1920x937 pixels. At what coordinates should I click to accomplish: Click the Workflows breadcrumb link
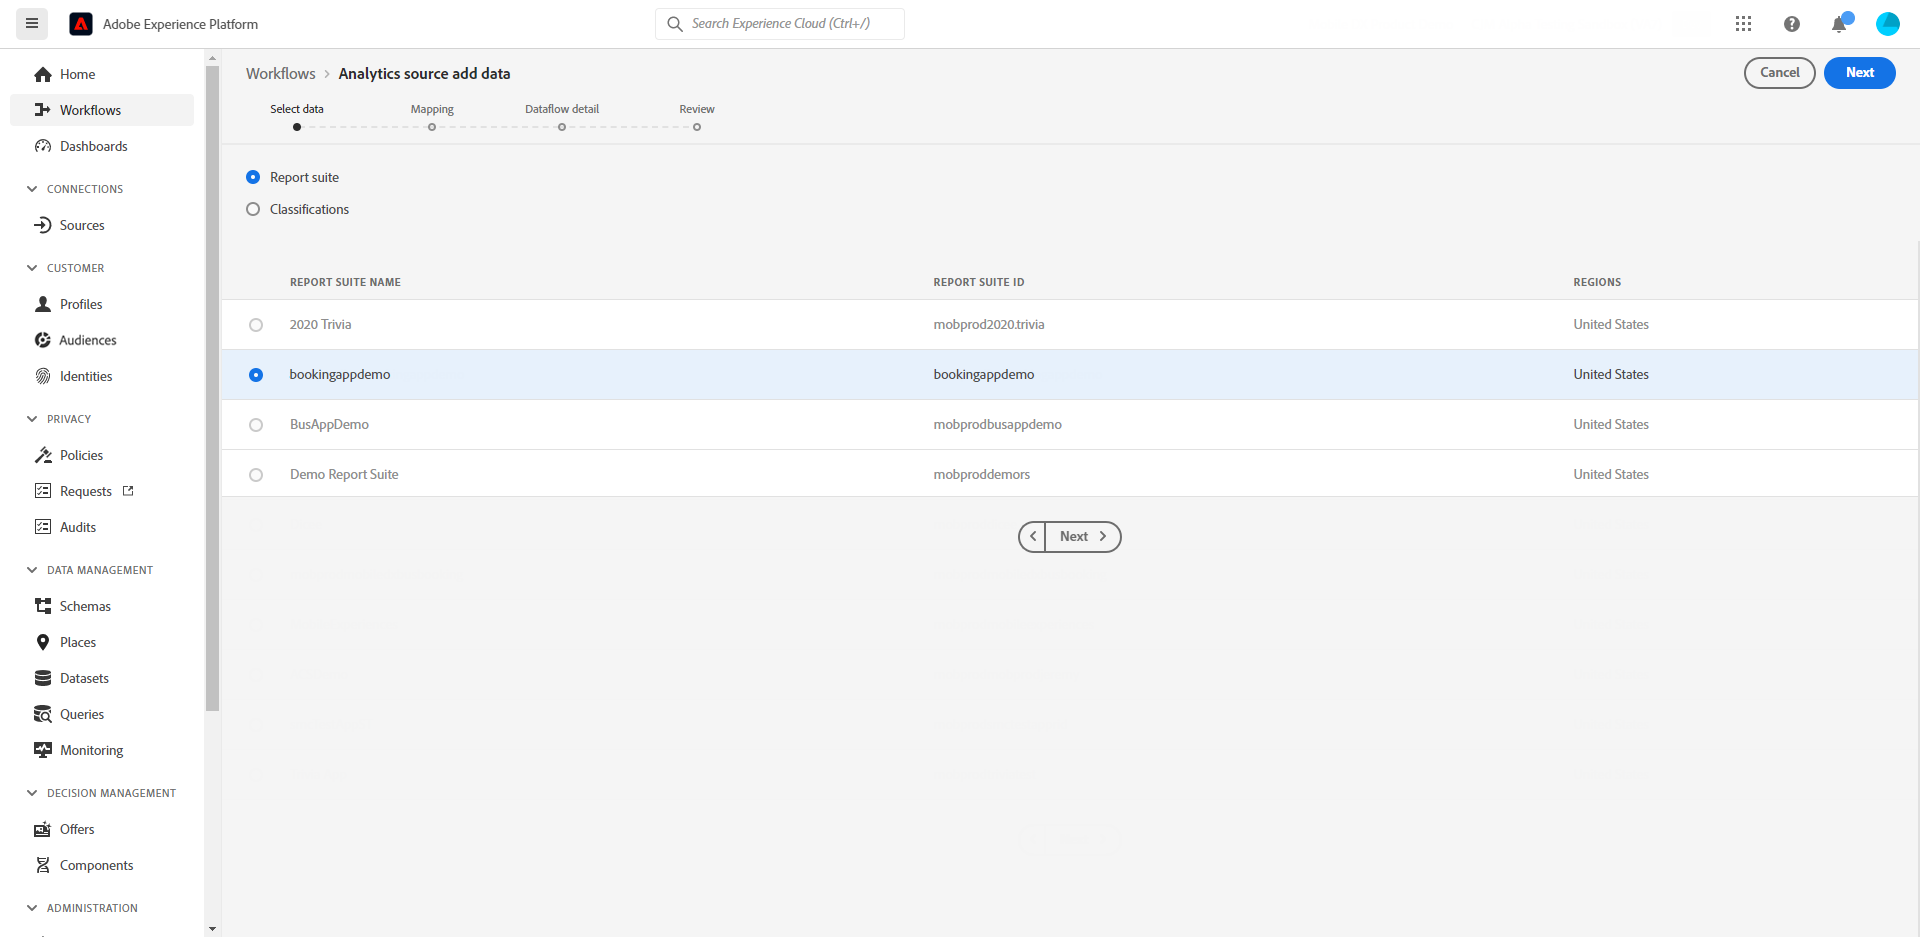(281, 74)
